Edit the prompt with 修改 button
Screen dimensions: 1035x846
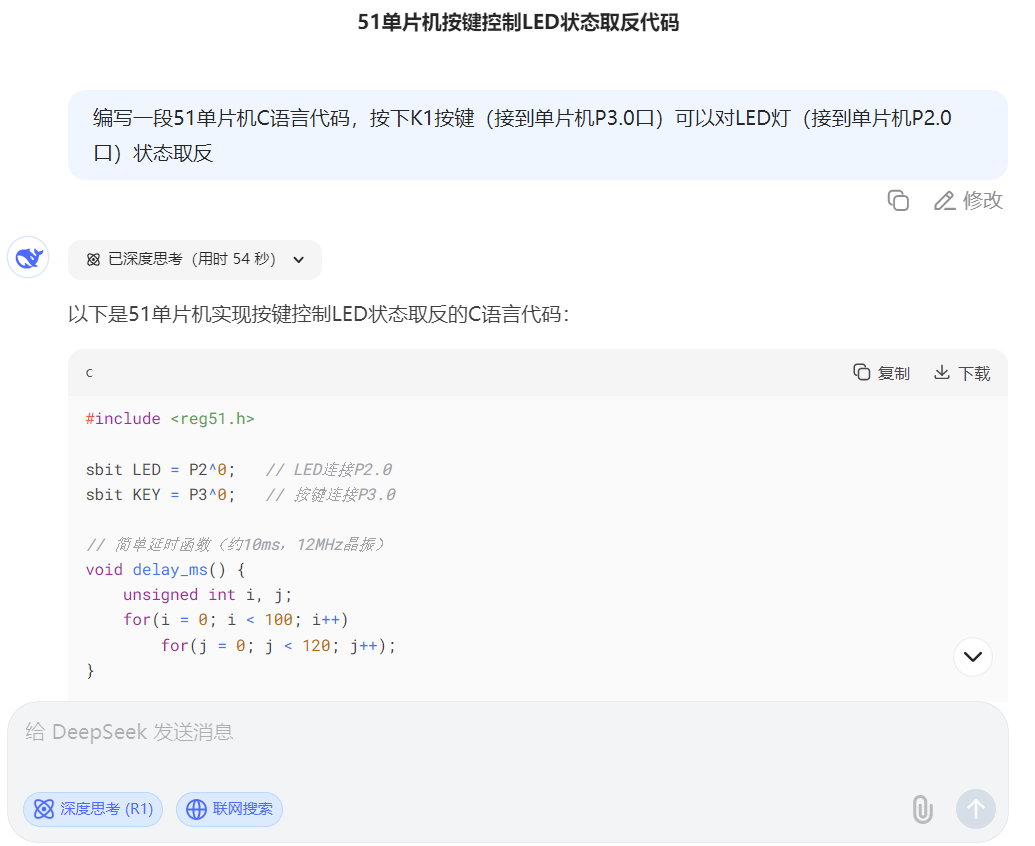968,201
